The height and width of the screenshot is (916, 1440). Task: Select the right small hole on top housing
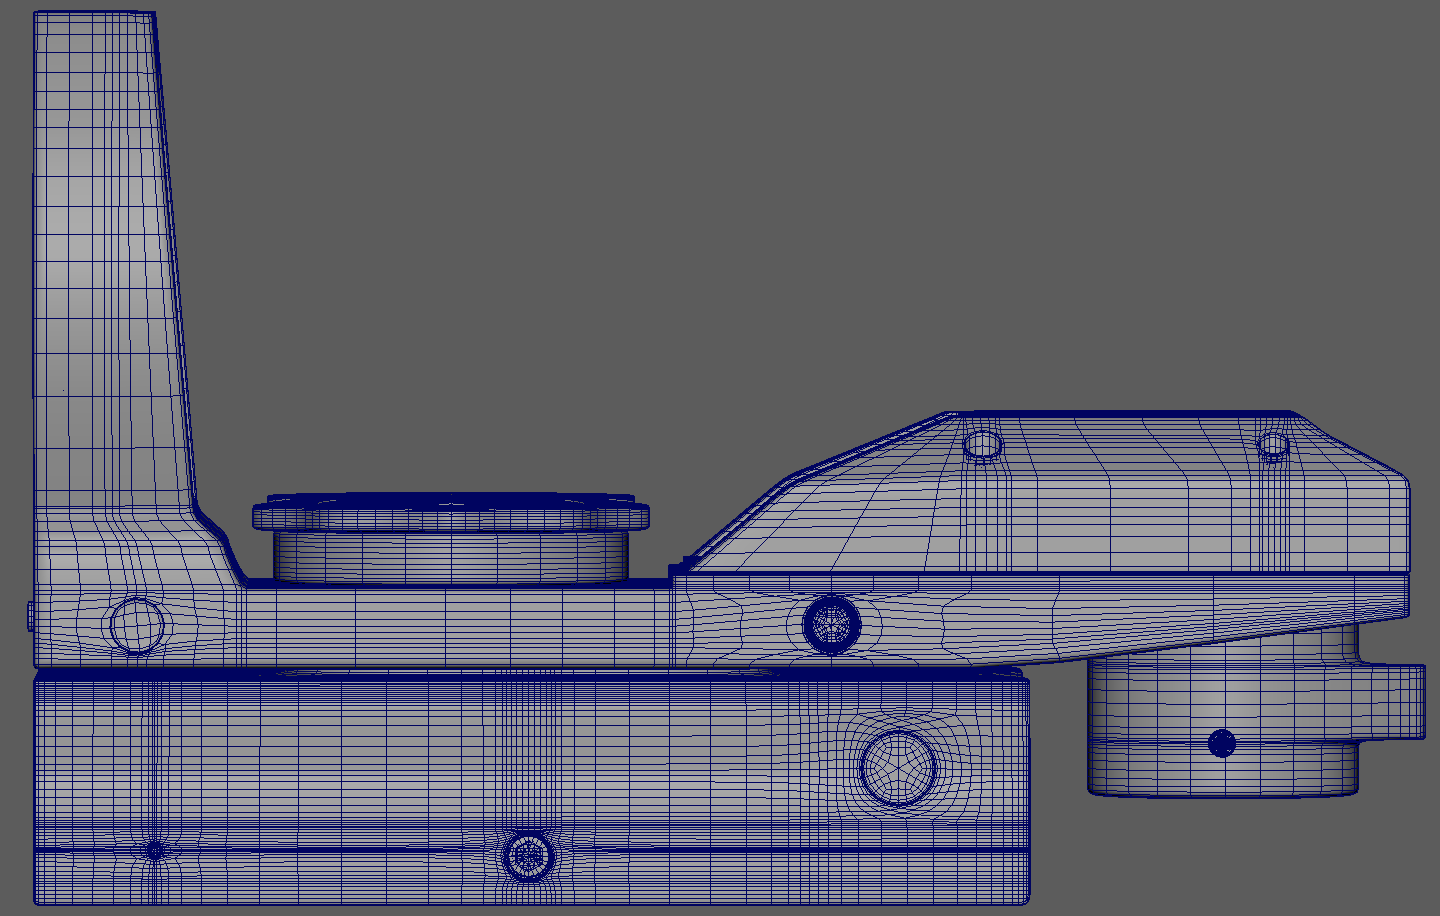pos(1272,445)
